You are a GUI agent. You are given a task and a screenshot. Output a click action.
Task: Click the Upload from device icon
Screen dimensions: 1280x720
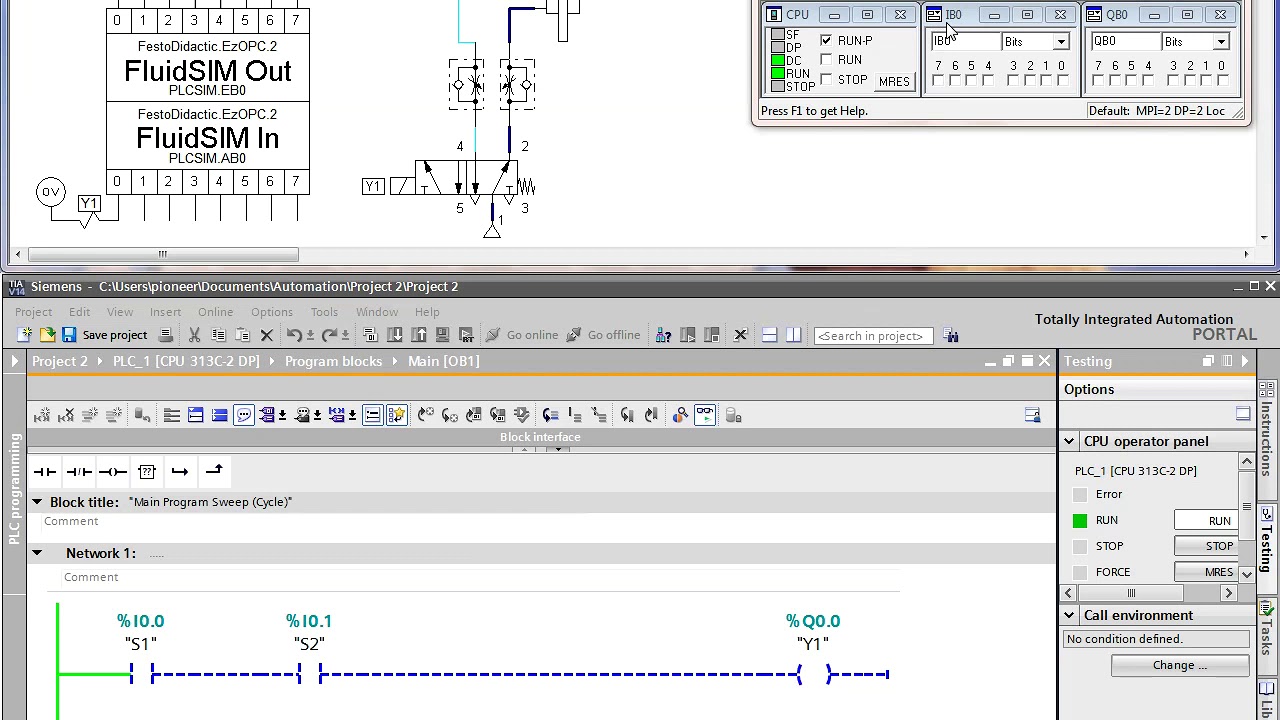(x=418, y=335)
